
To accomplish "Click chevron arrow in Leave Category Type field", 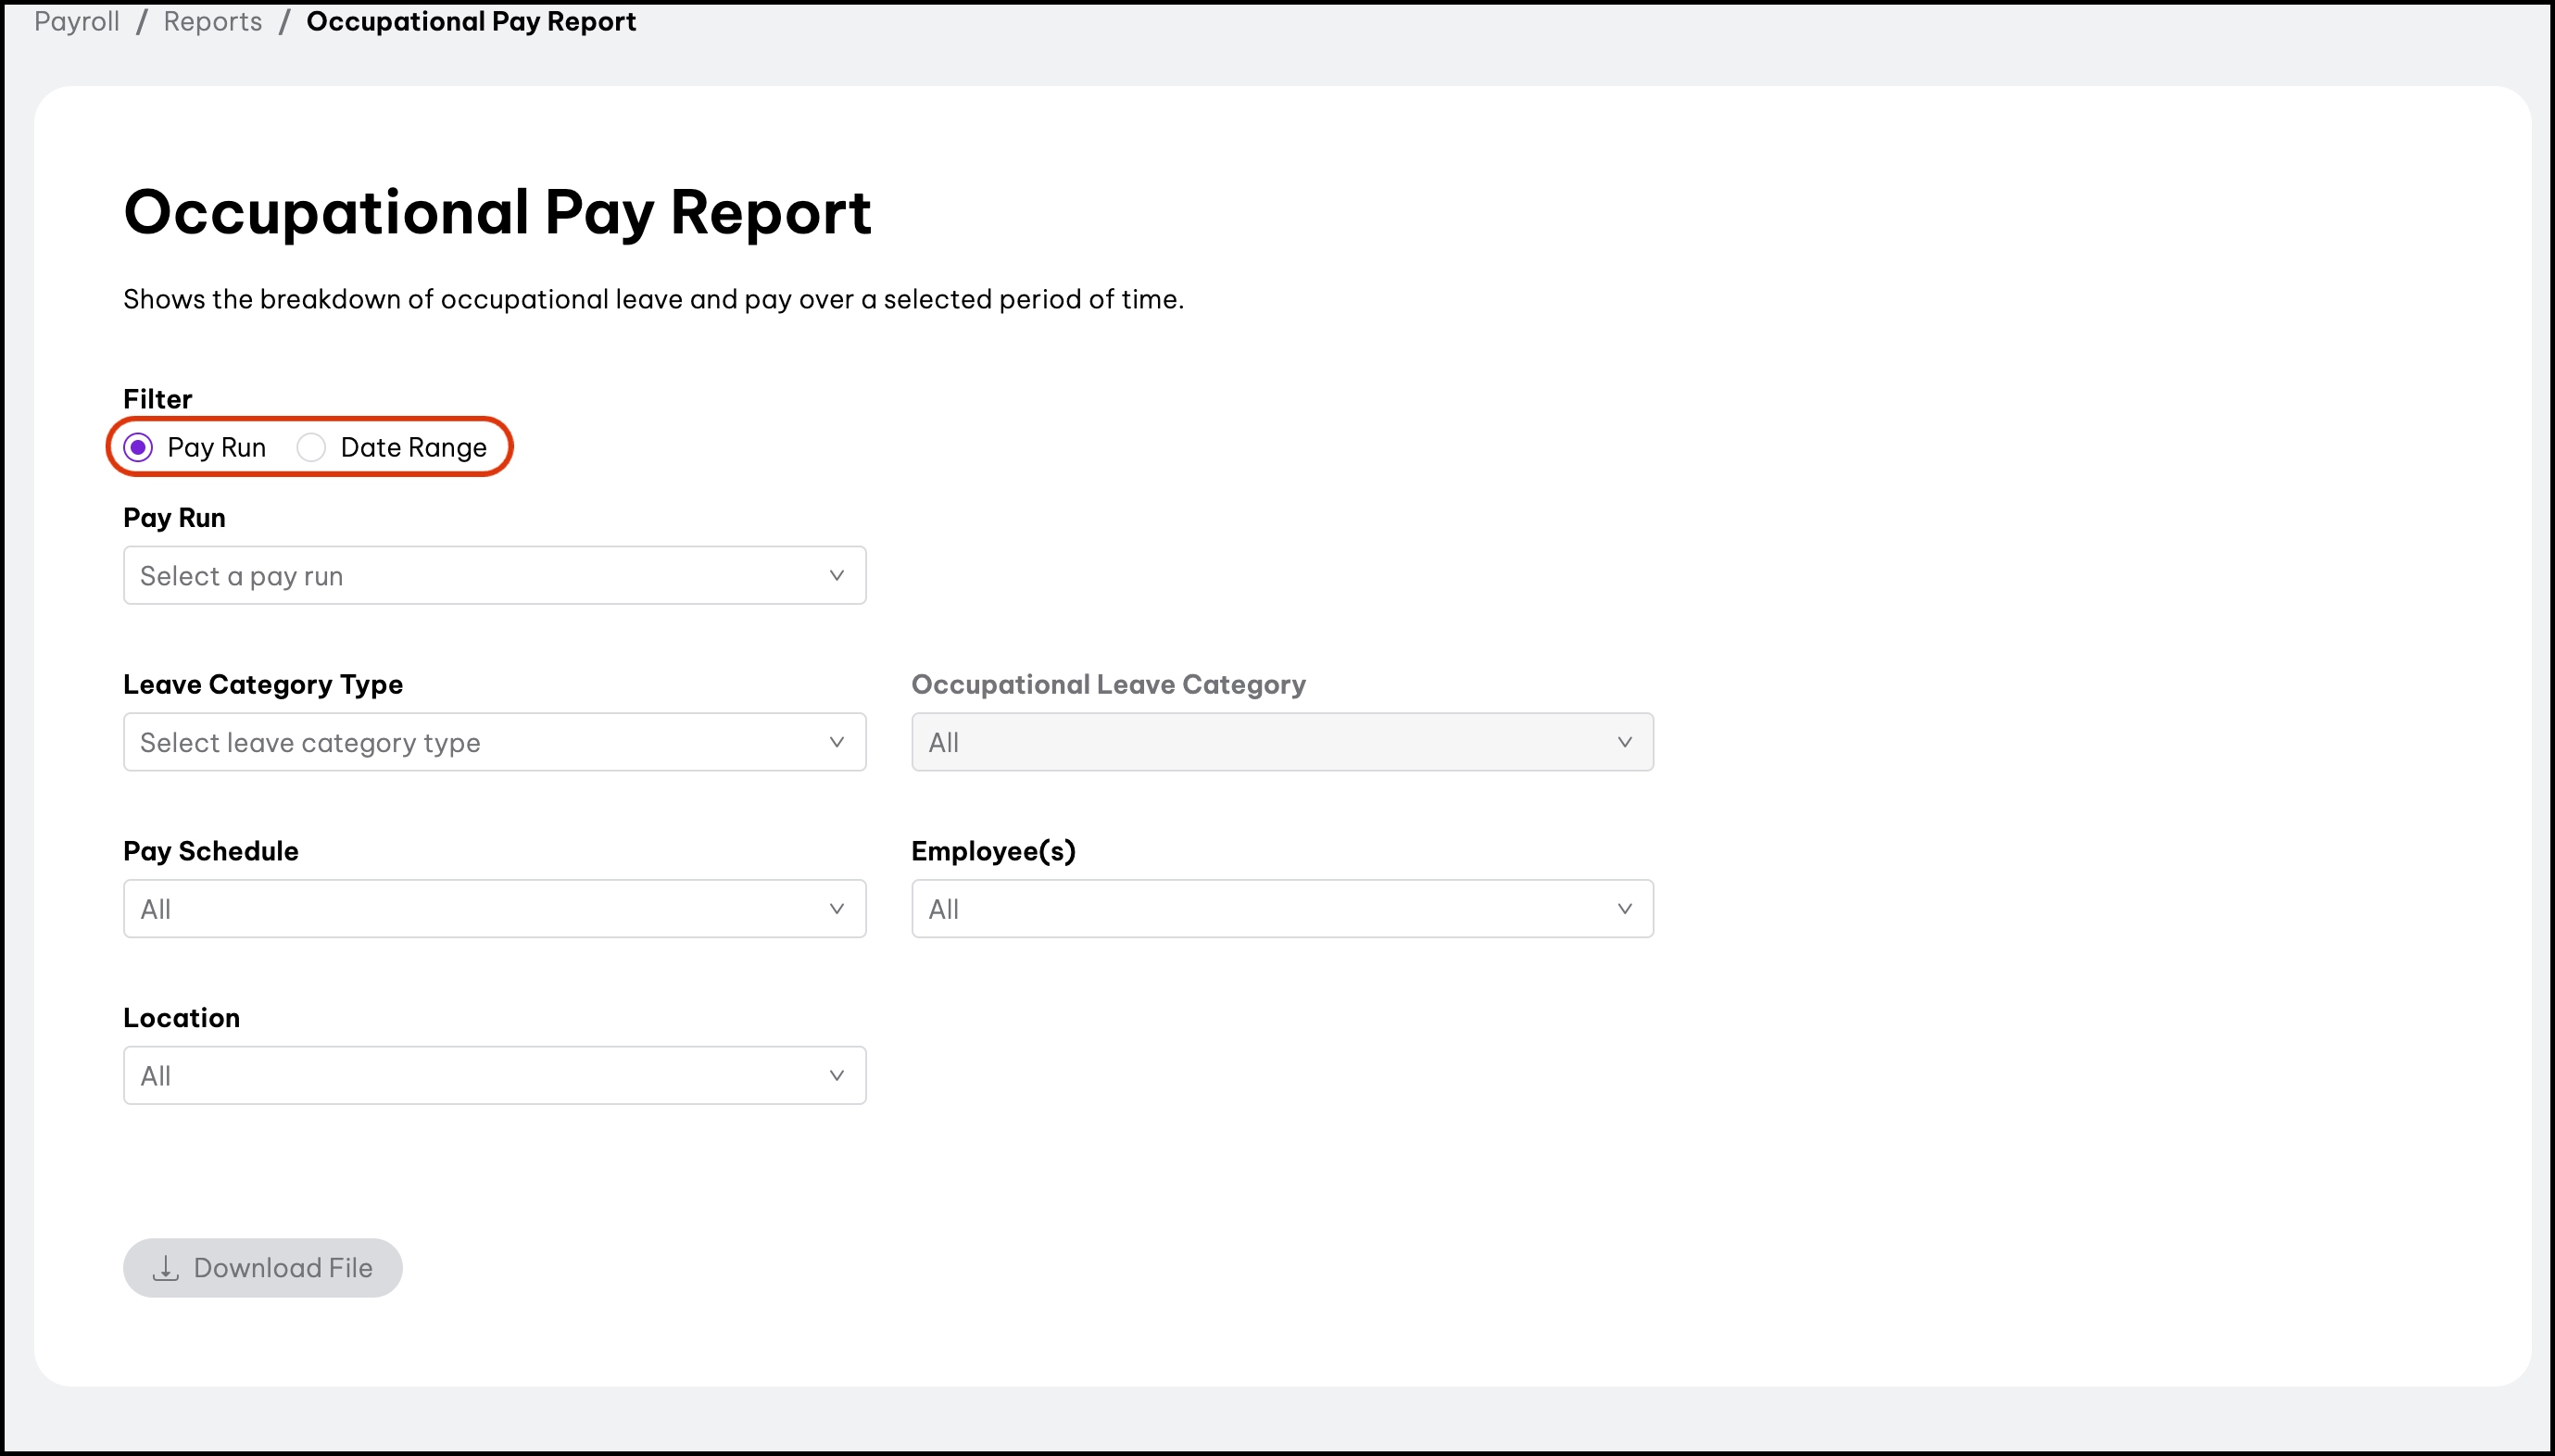I will [836, 742].
